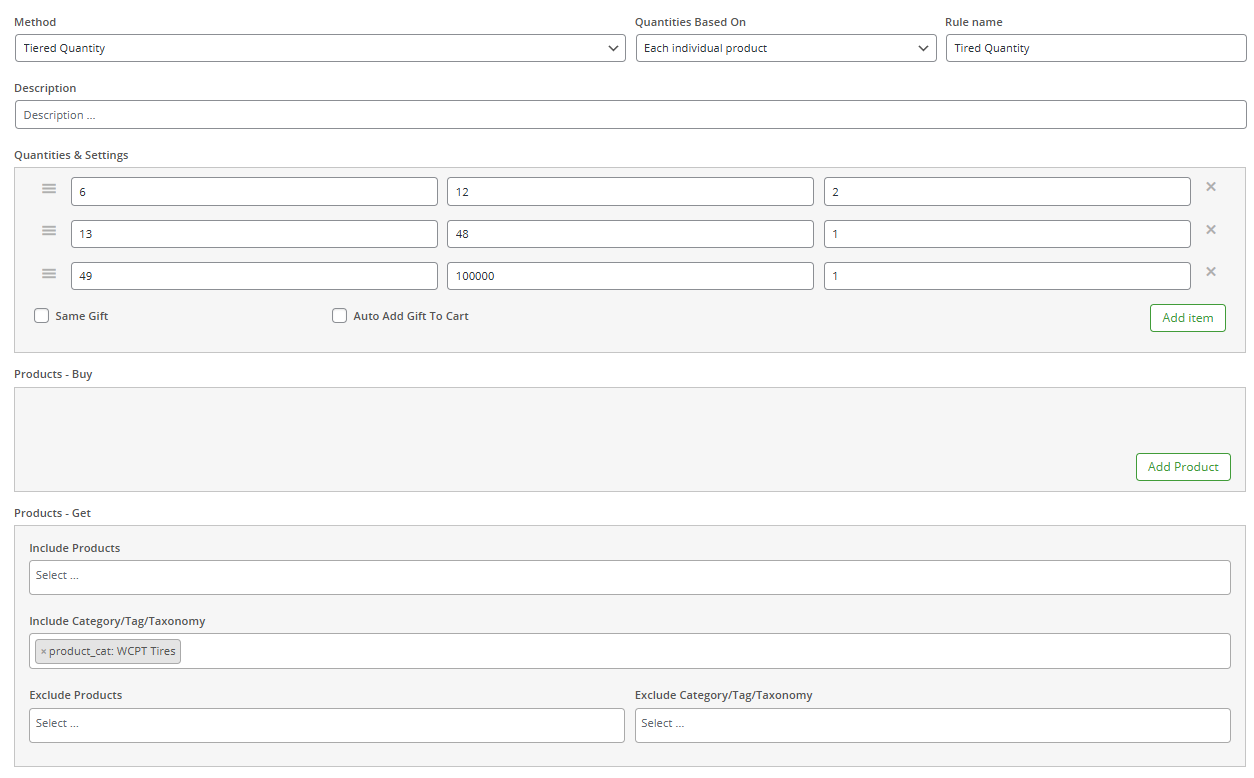This screenshot has width=1254, height=778.
Task: Click into the Description field
Action: (629, 115)
